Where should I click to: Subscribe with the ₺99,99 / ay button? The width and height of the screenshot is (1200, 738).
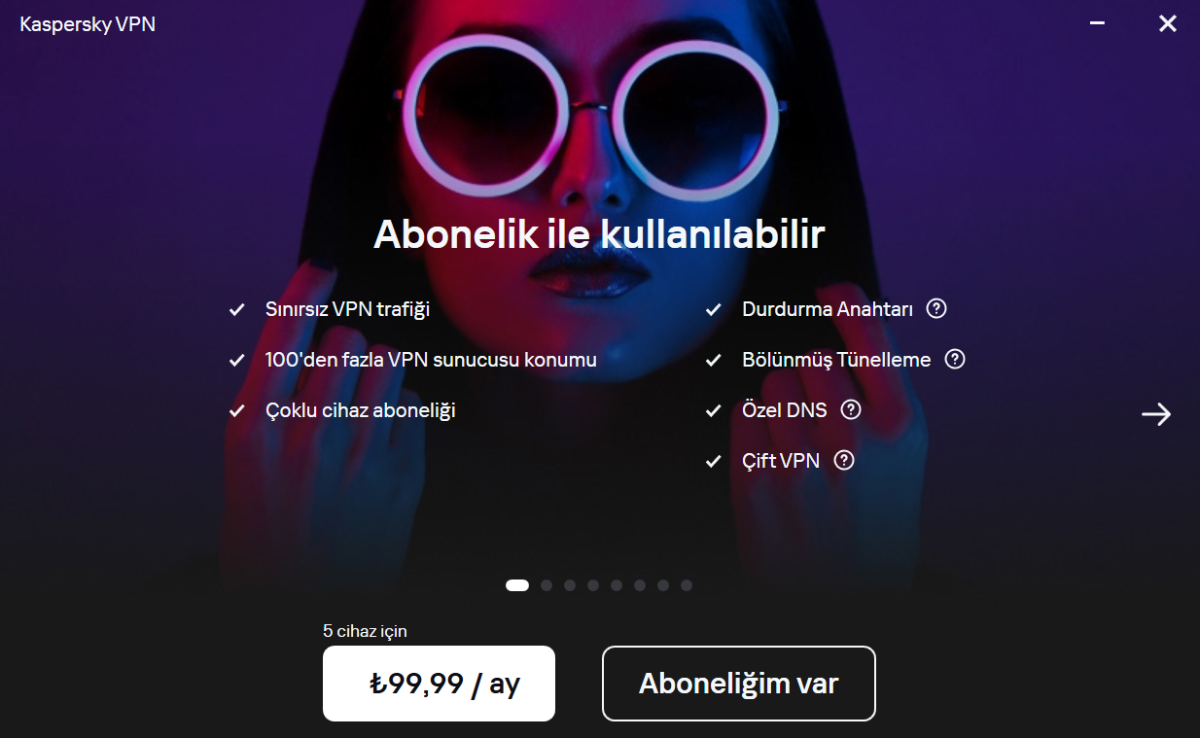click(439, 683)
